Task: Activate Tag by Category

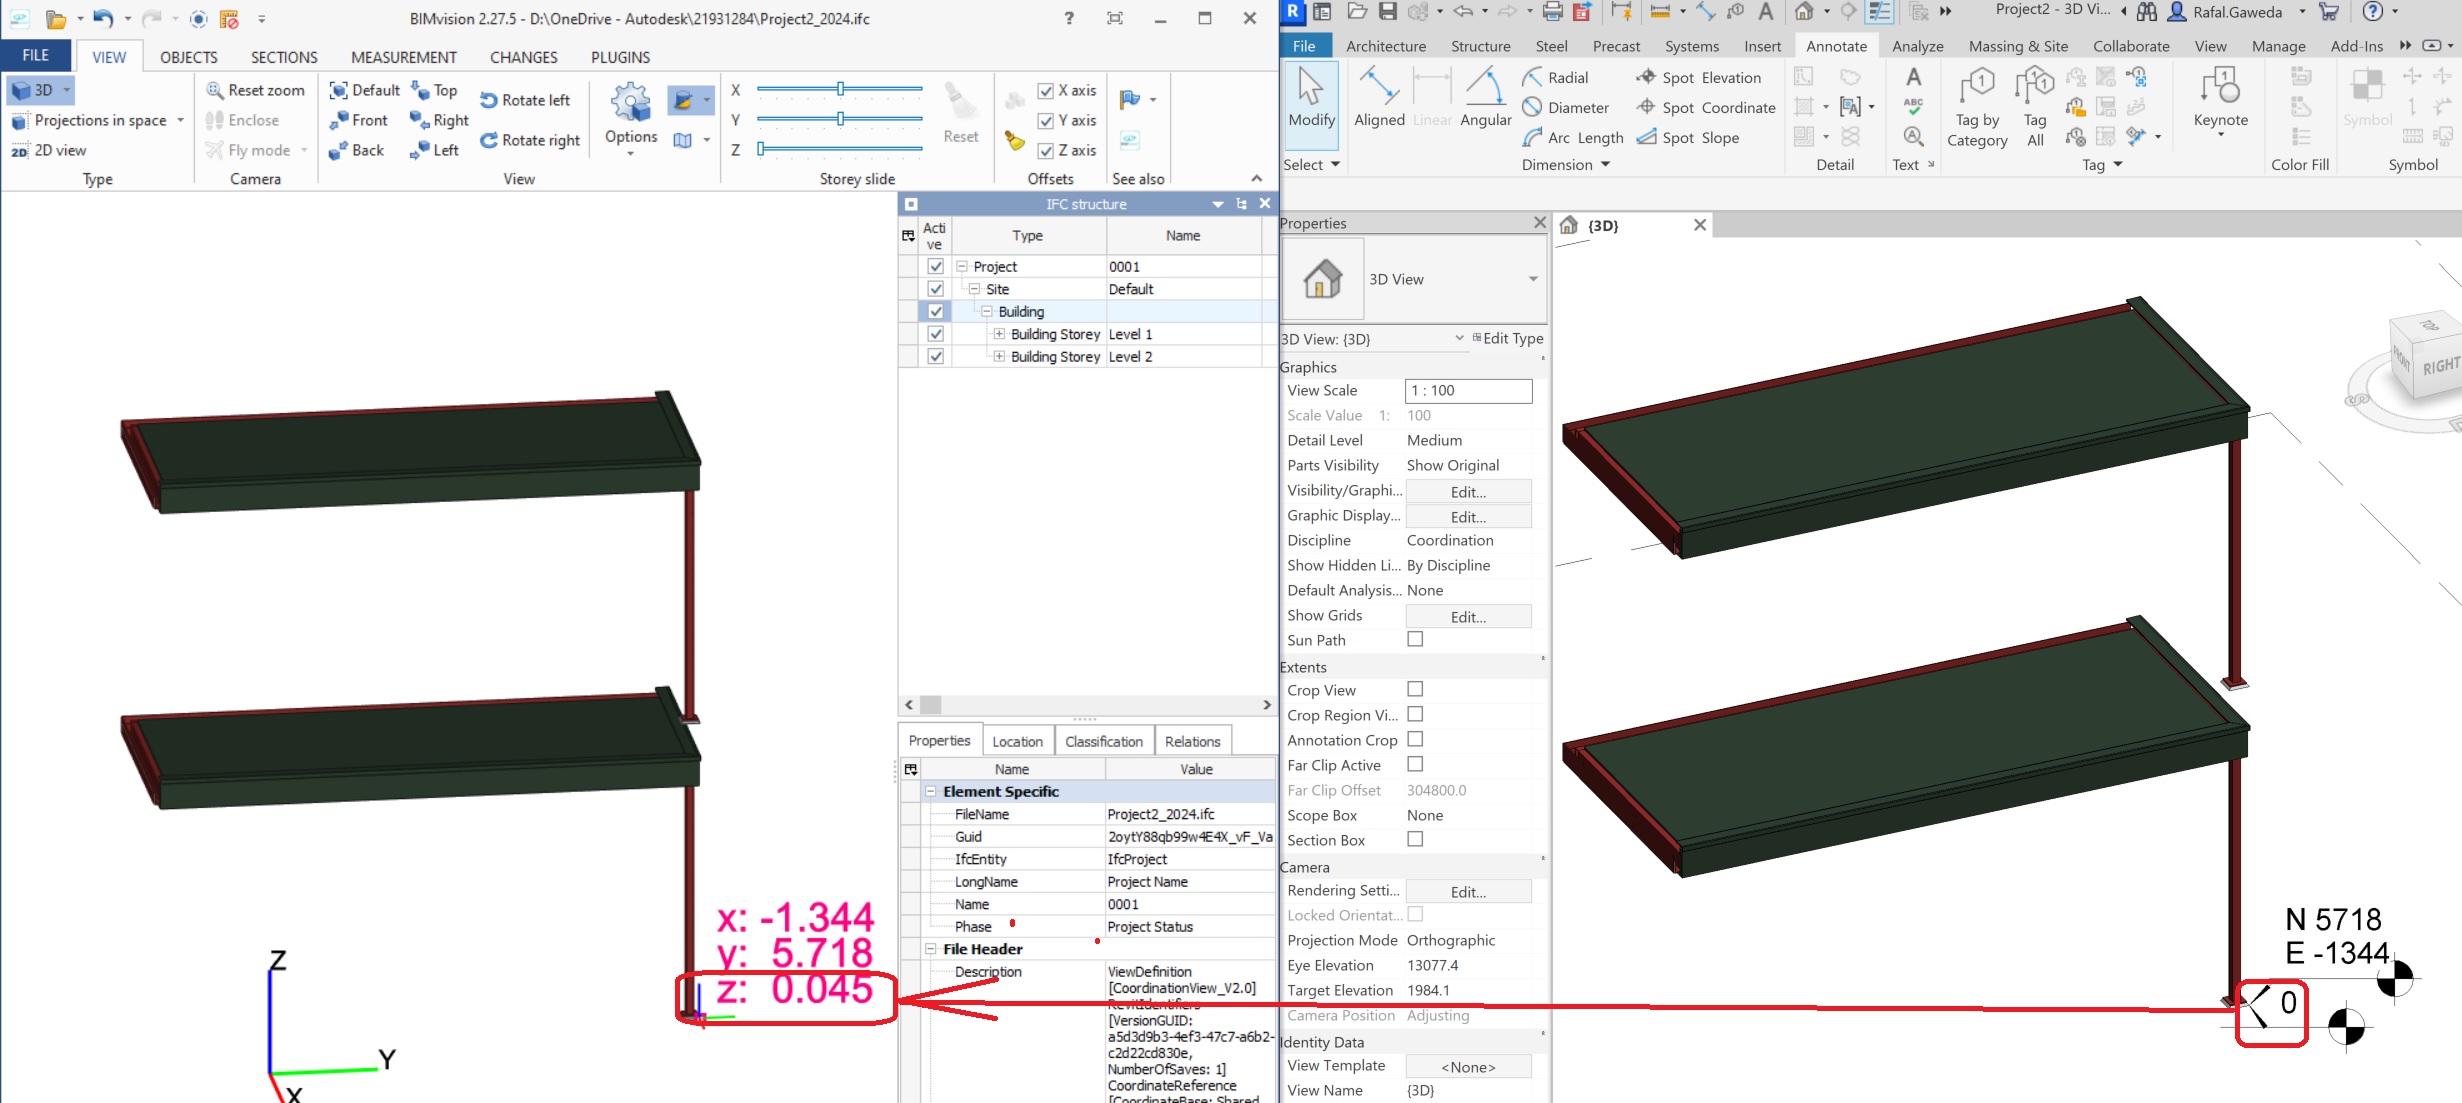Action: pos(1977,107)
